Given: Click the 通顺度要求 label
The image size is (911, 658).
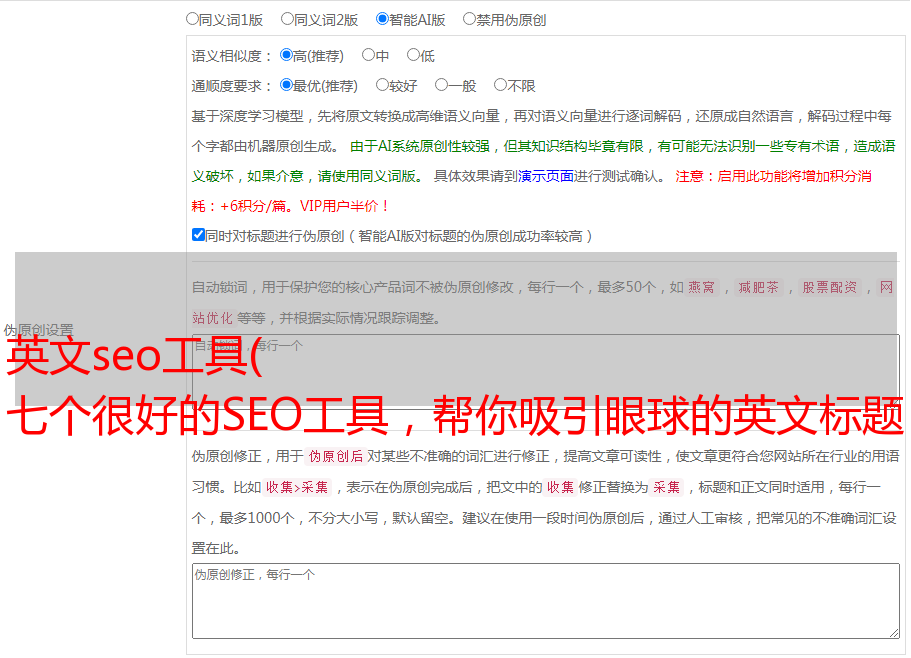Looking at the screenshot, I should point(232,87).
